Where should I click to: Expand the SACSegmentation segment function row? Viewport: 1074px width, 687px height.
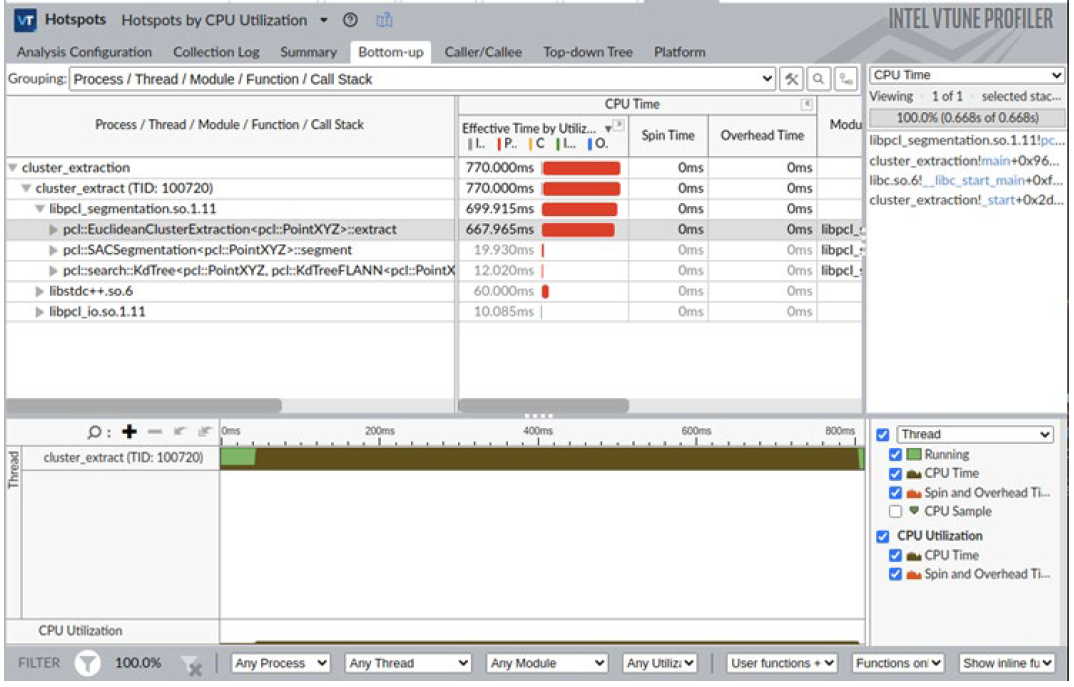click(53, 251)
